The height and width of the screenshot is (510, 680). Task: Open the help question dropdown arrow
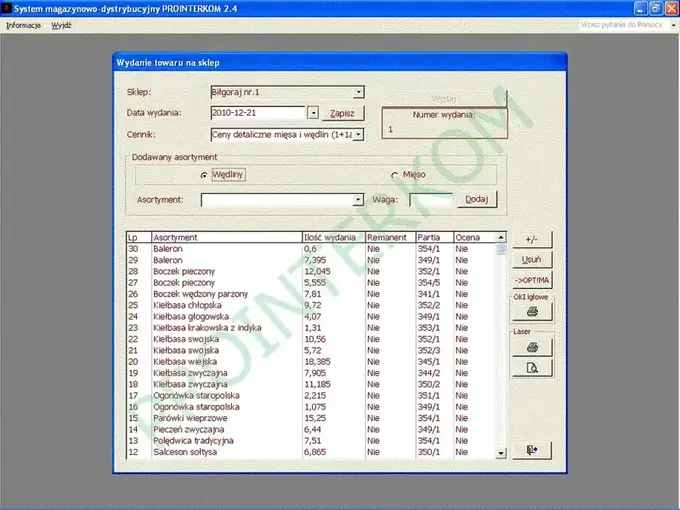click(673, 25)
